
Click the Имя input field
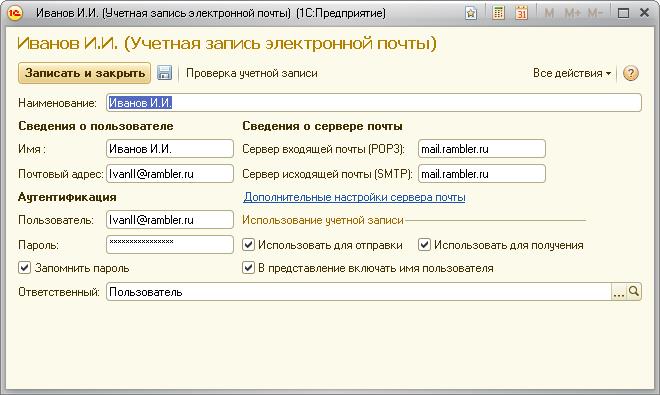pyautogui.click(x=170, y=149)
